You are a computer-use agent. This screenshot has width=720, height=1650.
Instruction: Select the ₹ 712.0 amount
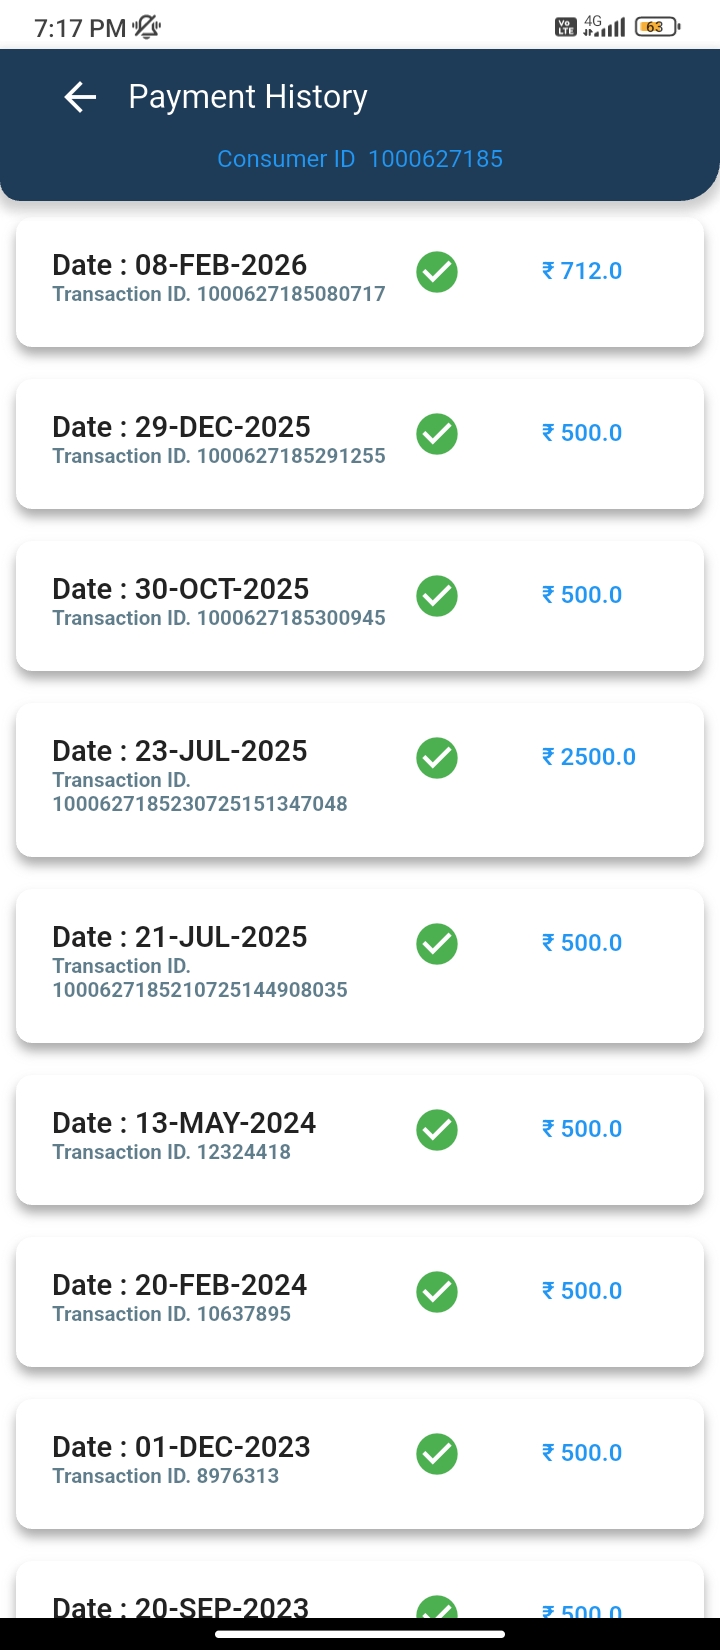click(x=582, y=271)
